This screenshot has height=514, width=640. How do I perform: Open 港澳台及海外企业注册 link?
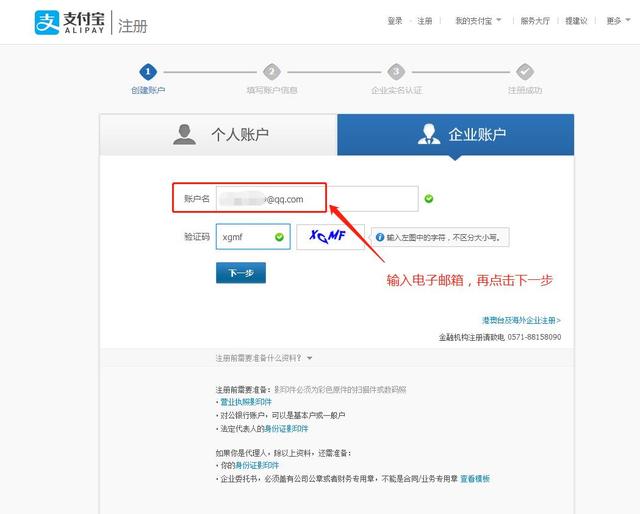point(521,320)
